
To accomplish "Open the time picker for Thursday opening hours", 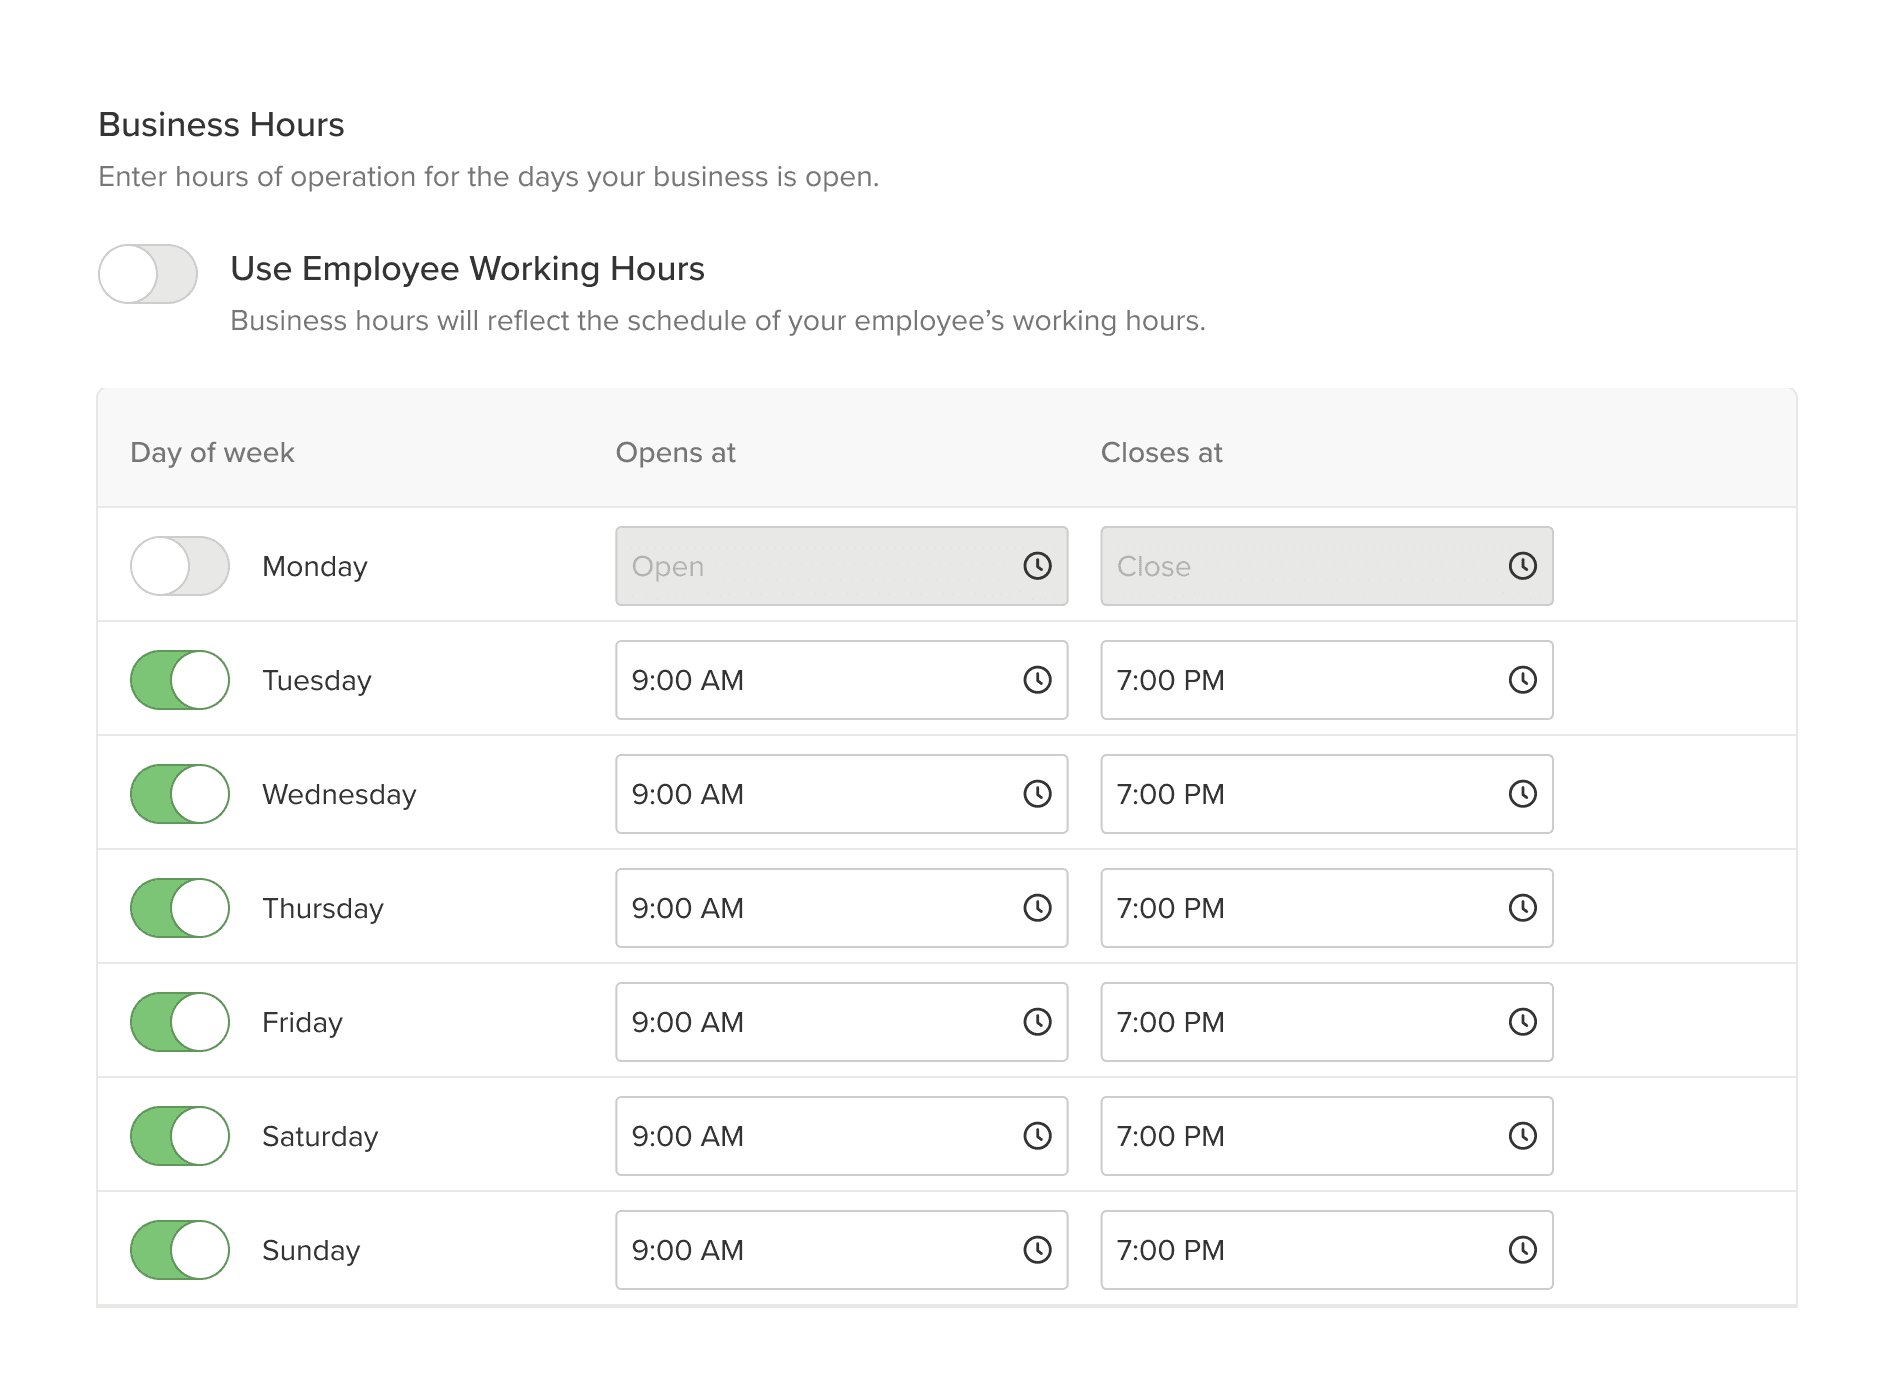I will click(1038, 908).
